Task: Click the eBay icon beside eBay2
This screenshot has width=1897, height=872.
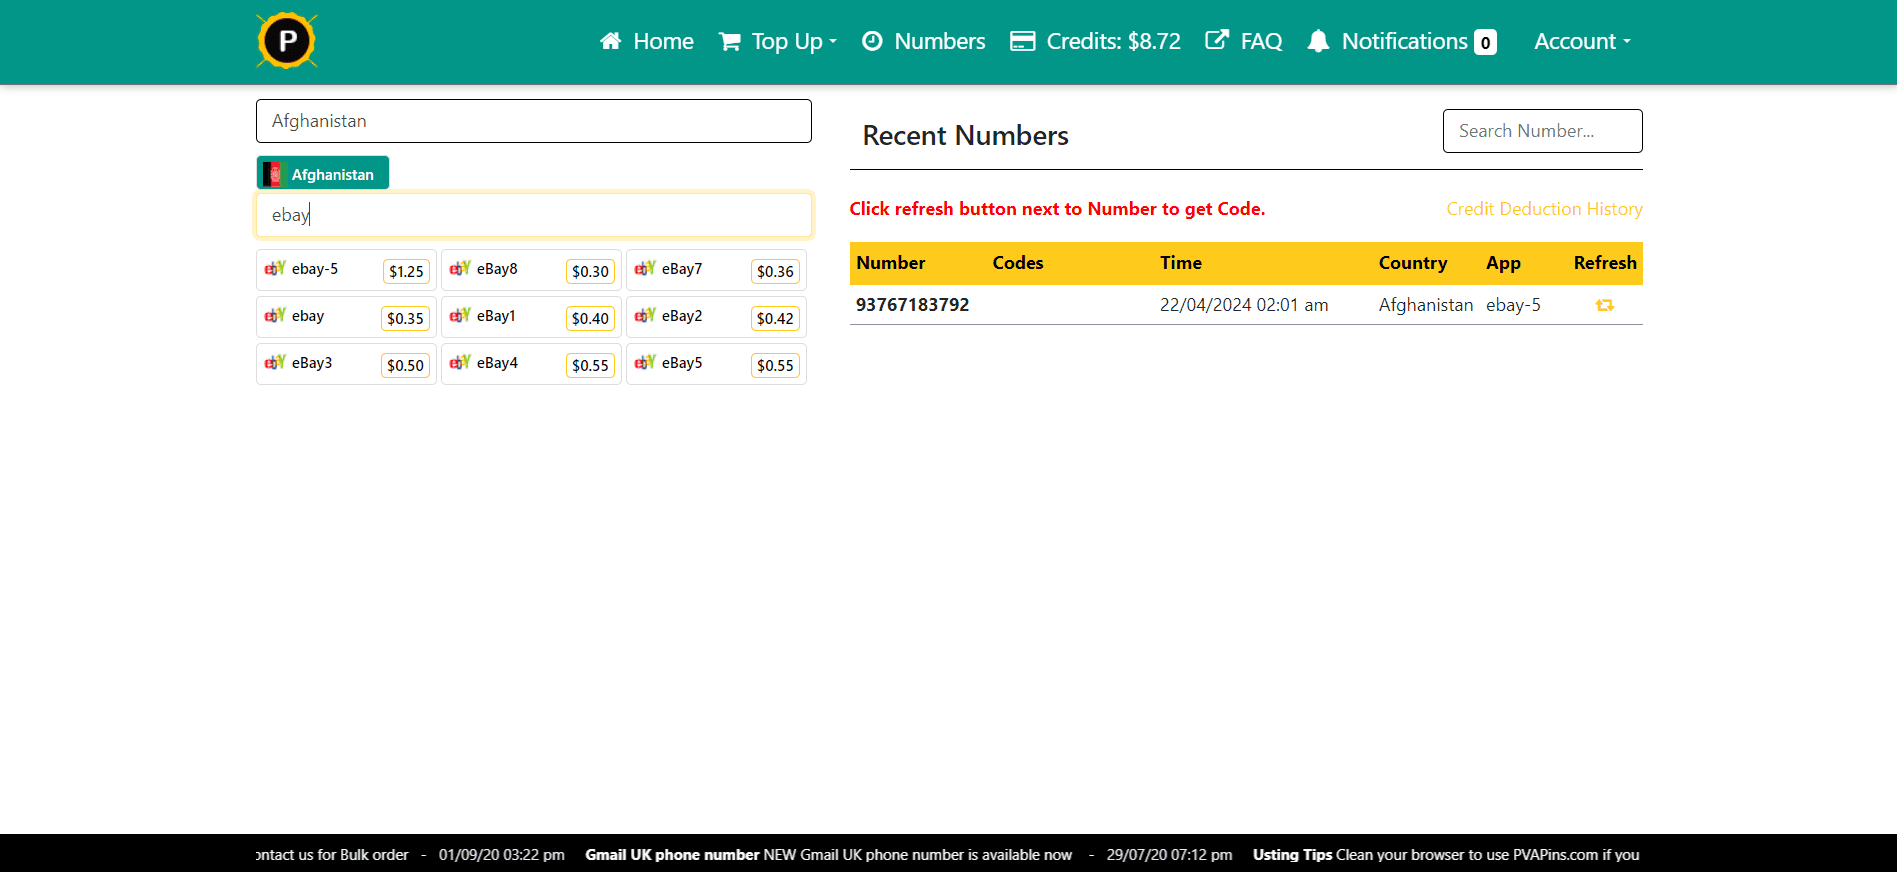Action: click(645, 316)
